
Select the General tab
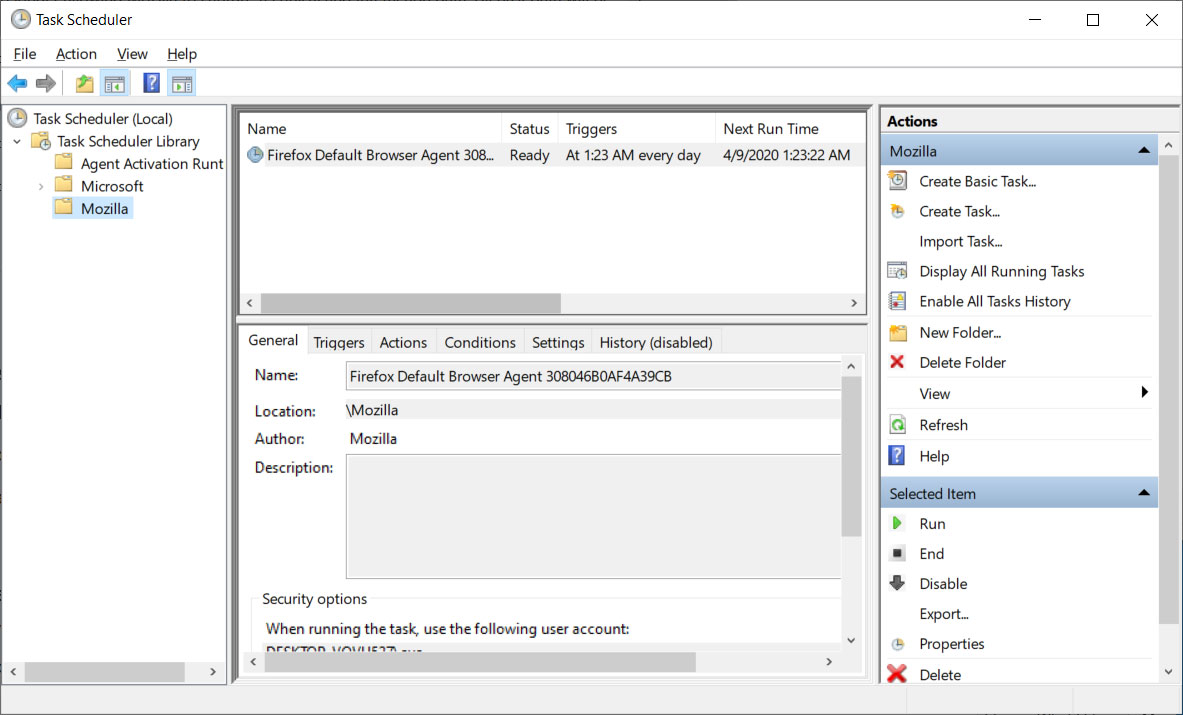[x=273, y=340]
